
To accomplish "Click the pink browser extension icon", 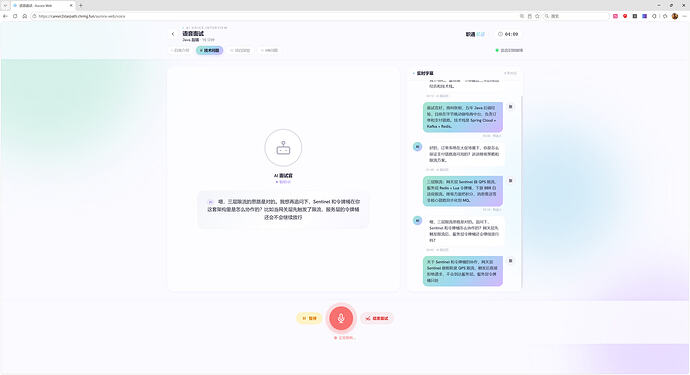I will coord(615,16).
